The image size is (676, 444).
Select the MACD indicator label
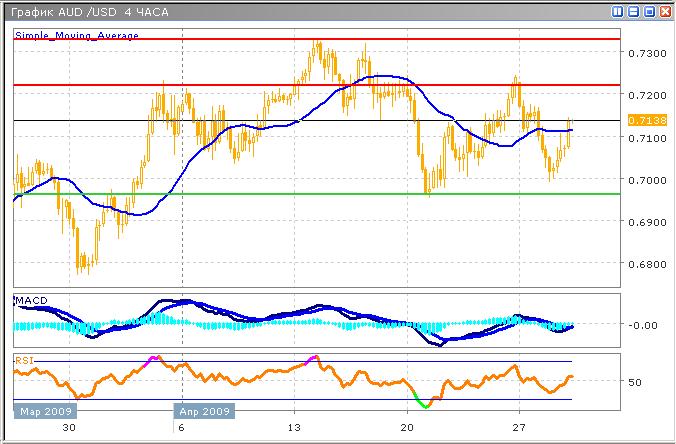tap(30, 300)
